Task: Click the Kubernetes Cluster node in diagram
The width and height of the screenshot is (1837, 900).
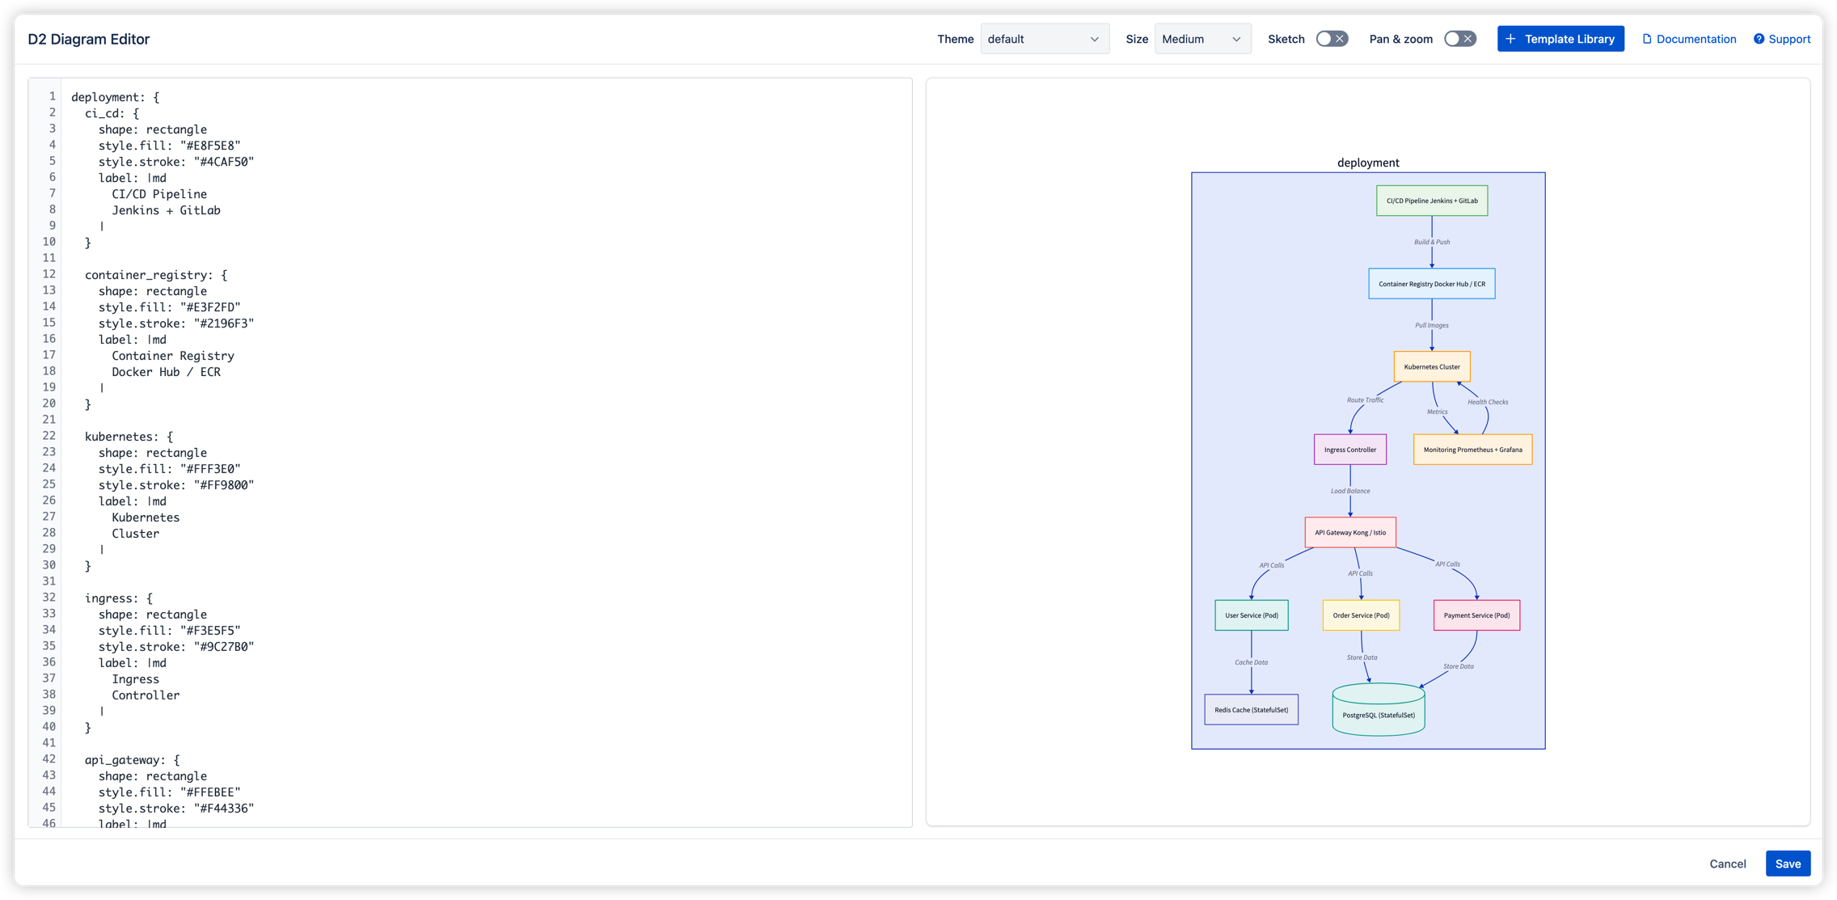Action: (x=1431, y=366)
